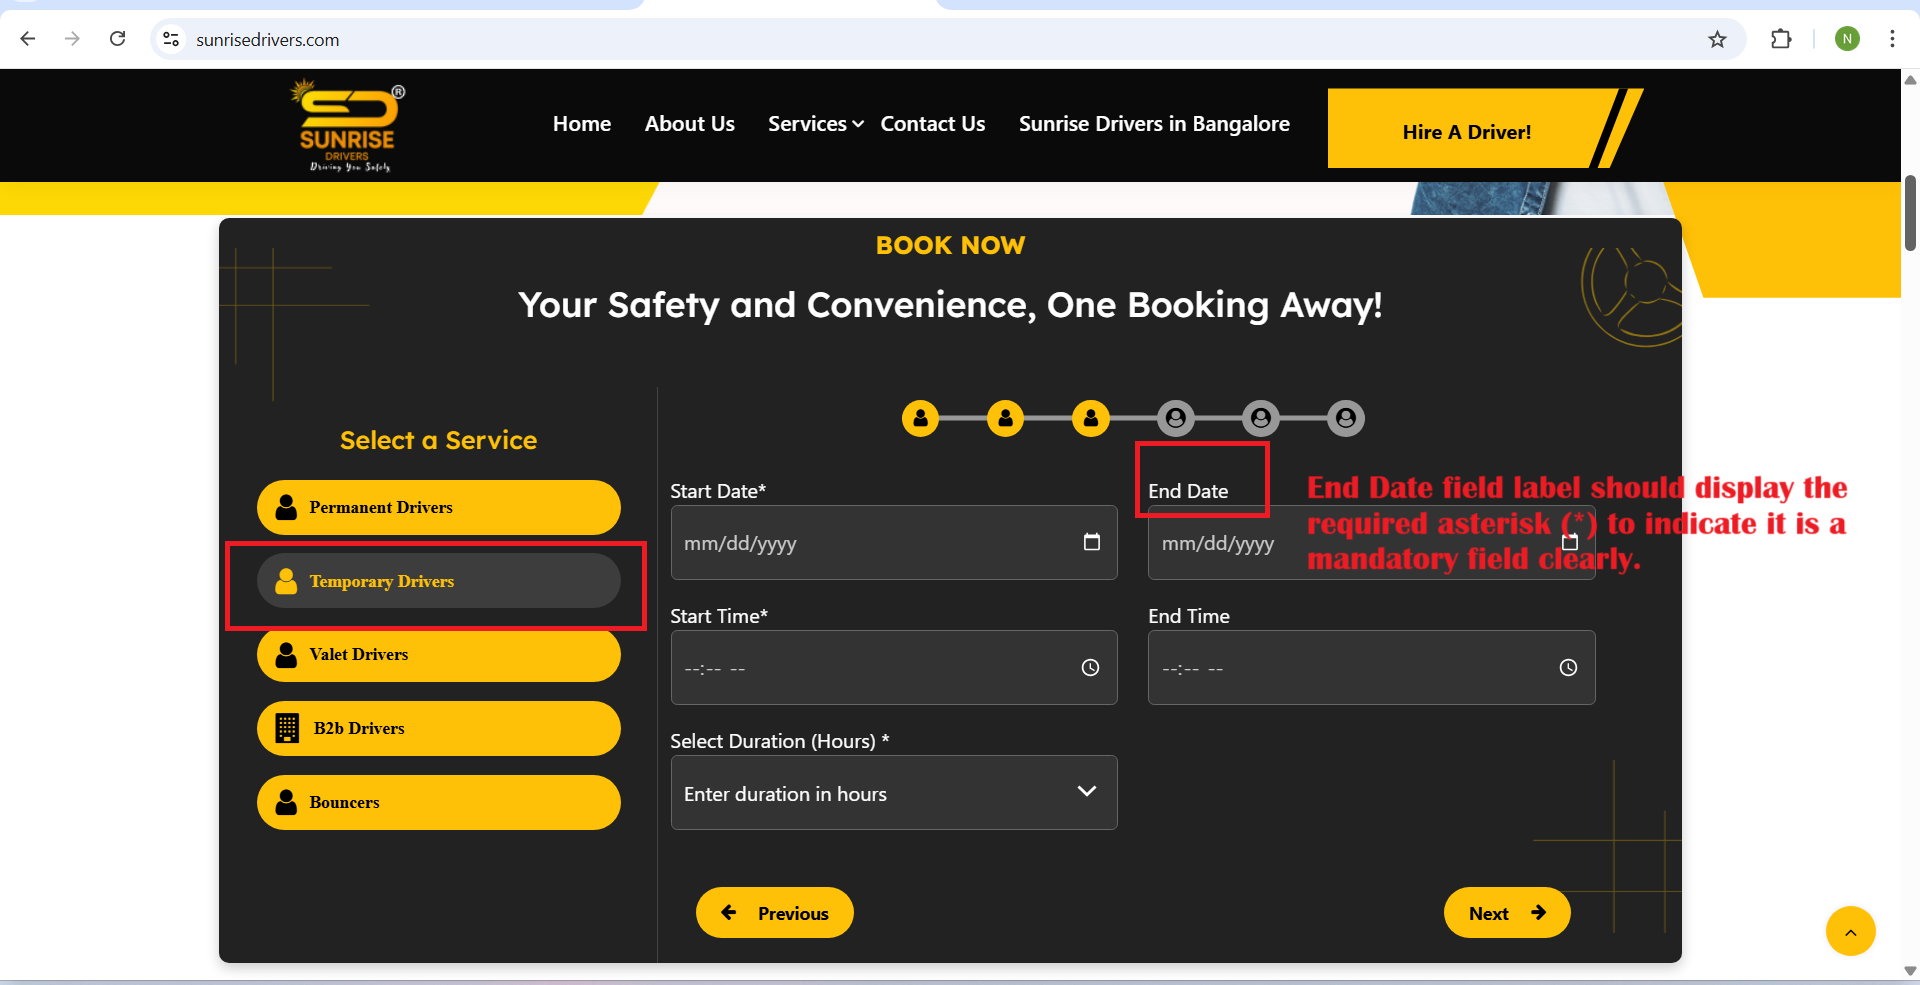The width and height of the screenshot is (1920, 985).
Task: Select the Valet Drivers service option
Action: [x=438, y=655]
